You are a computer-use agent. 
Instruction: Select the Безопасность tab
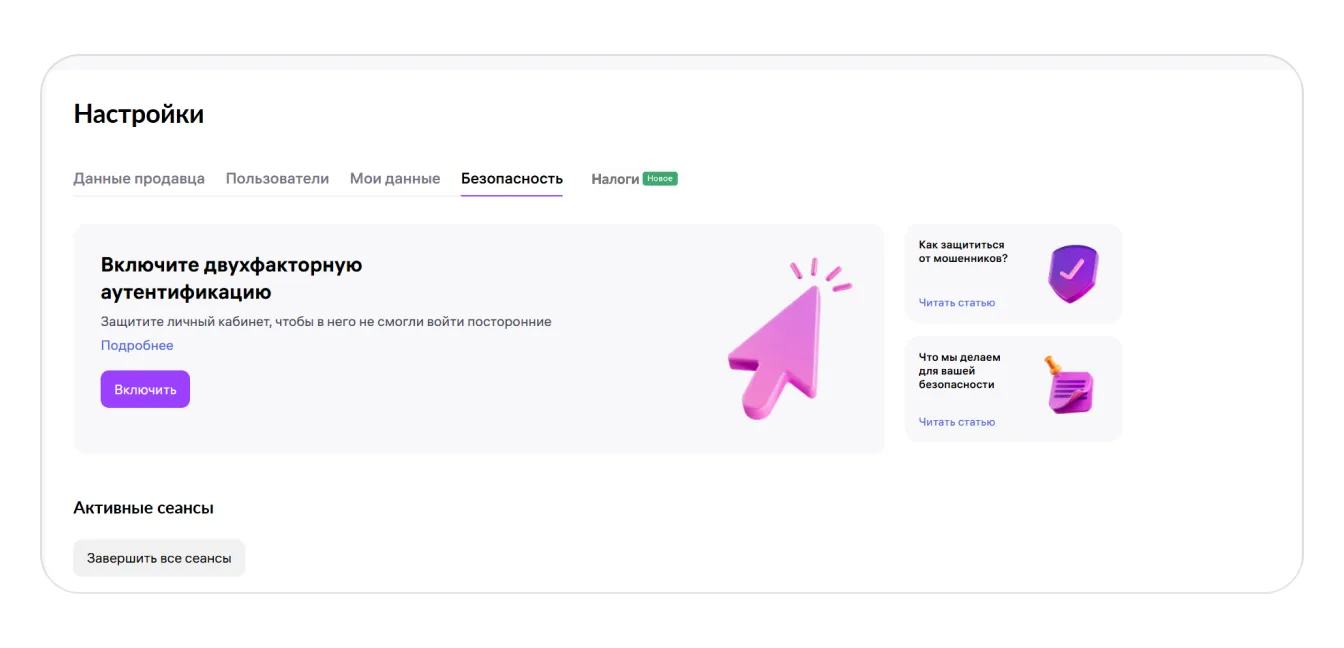pos(511,179)
